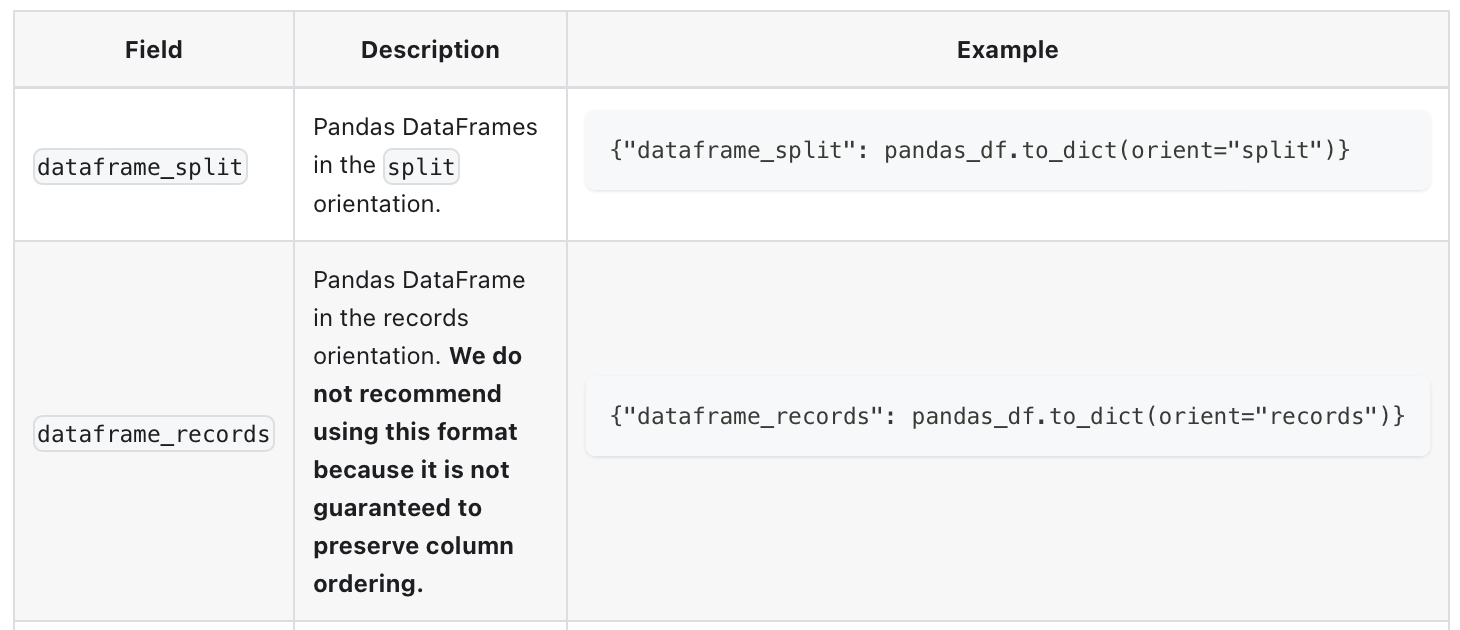Click "Pandas DataFrames" text in split description
This screenshot has height=630, width=1460.
tap(425, 128)
